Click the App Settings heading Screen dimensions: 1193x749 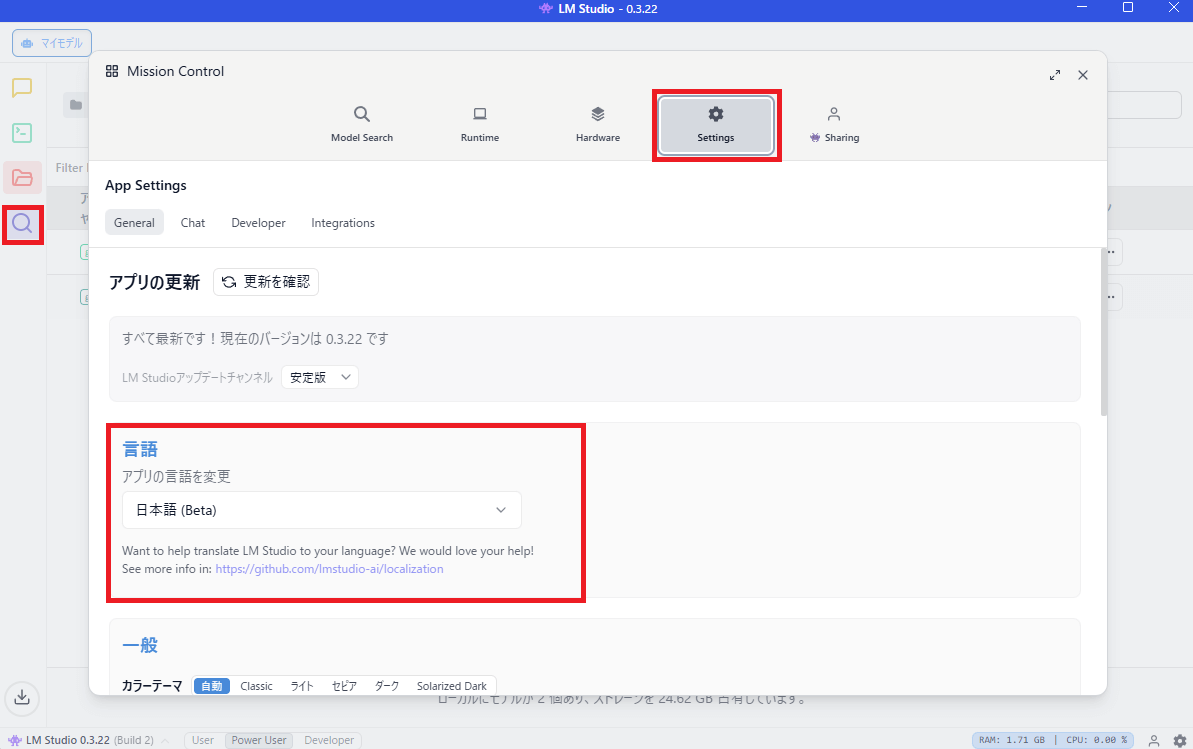coord(145,186)
